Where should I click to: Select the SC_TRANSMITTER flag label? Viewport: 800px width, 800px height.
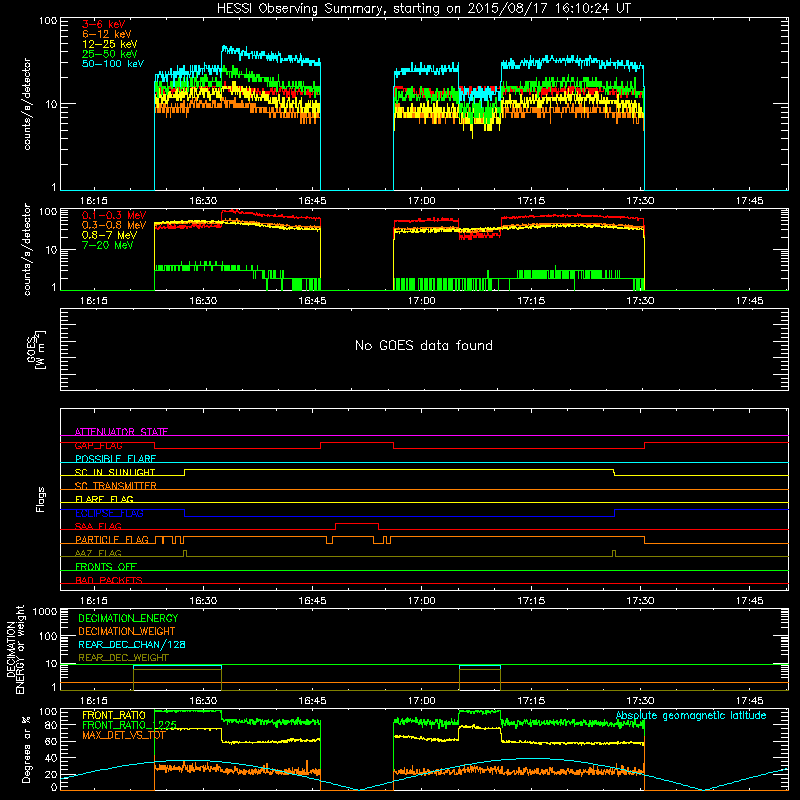tap(116, 486)
